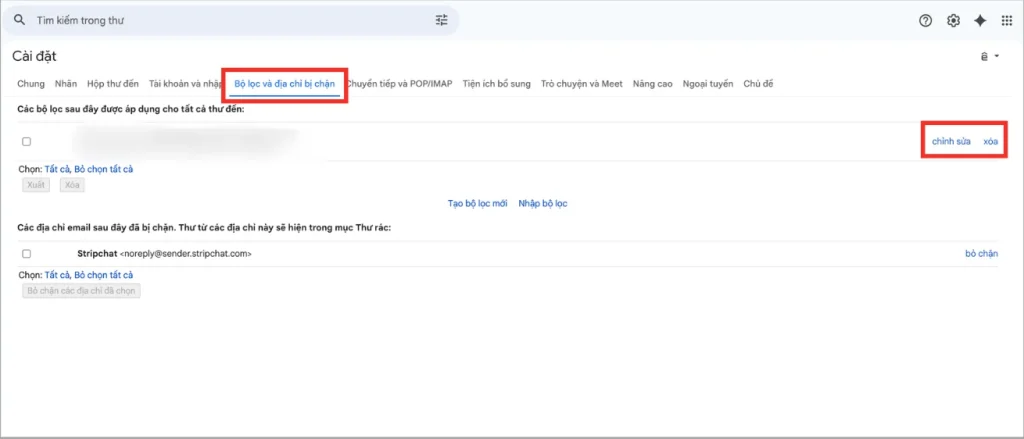Click 'Bỏ chọn tất cả' under filters list

(103, 169)
